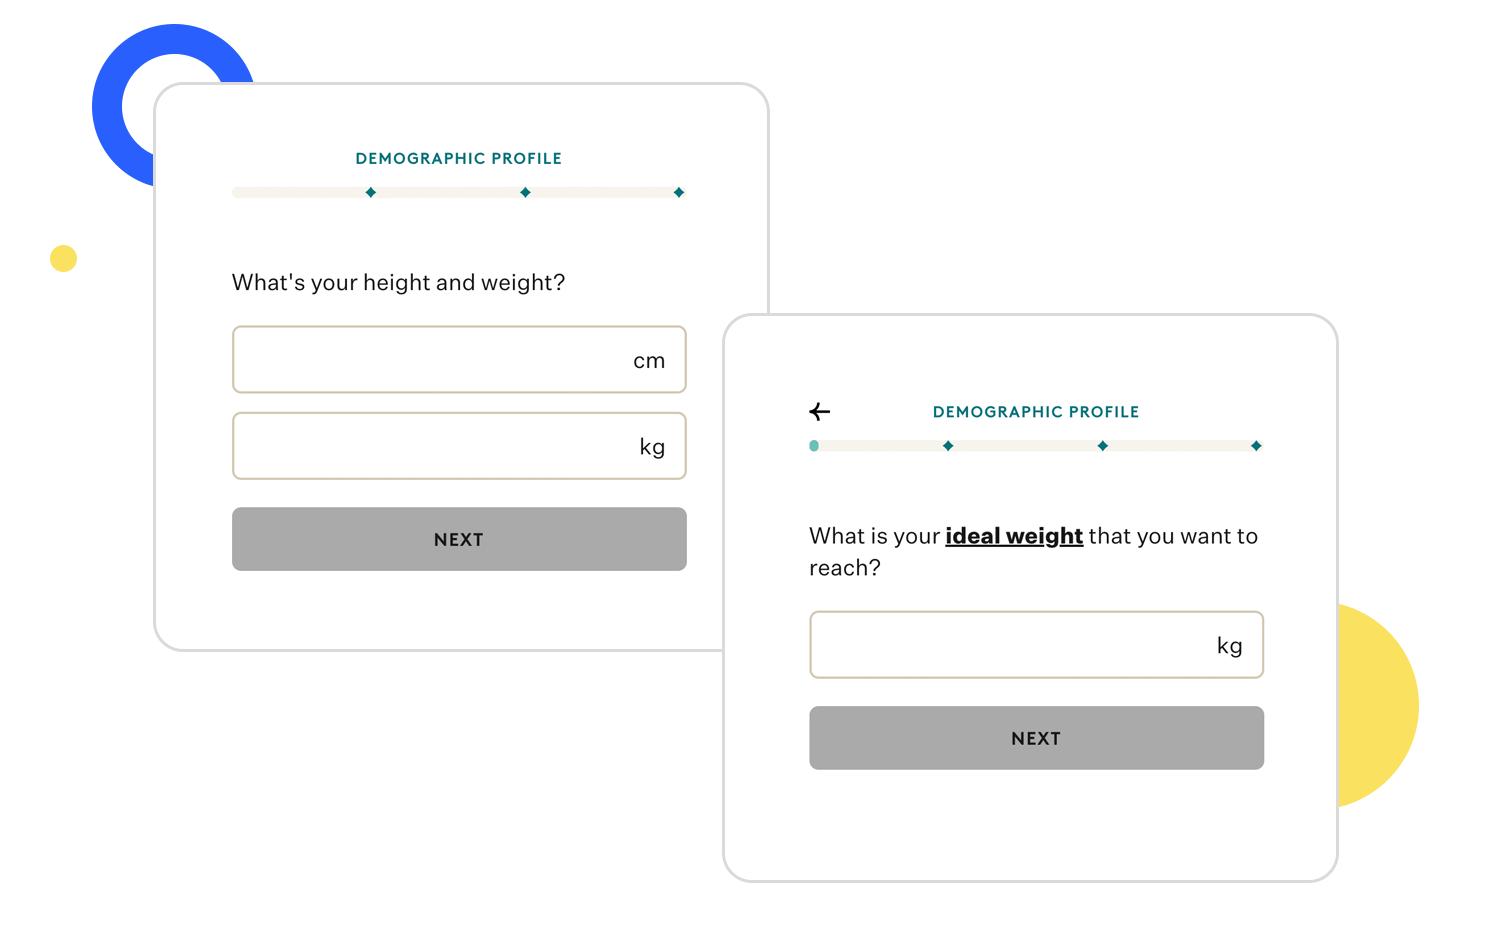Click the teal progress dot at bar start
This screenshot has width=1500, height=930.
tap(814, 446)
